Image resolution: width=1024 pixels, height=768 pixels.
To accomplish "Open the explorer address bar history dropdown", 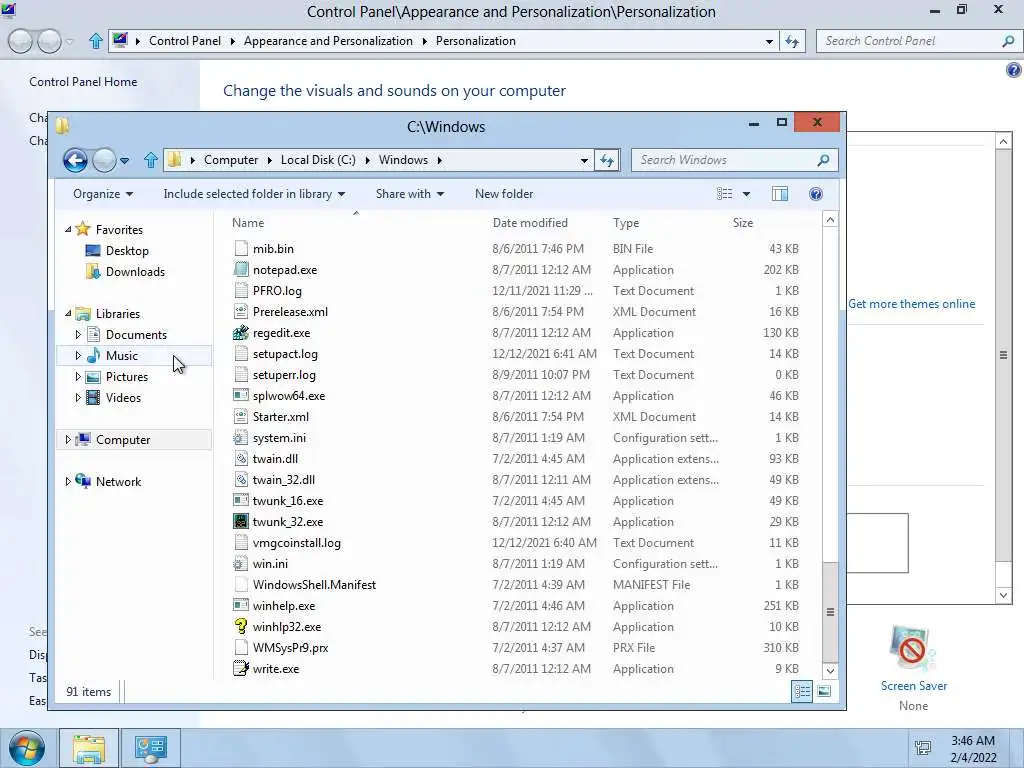I will tap(584, 160).
